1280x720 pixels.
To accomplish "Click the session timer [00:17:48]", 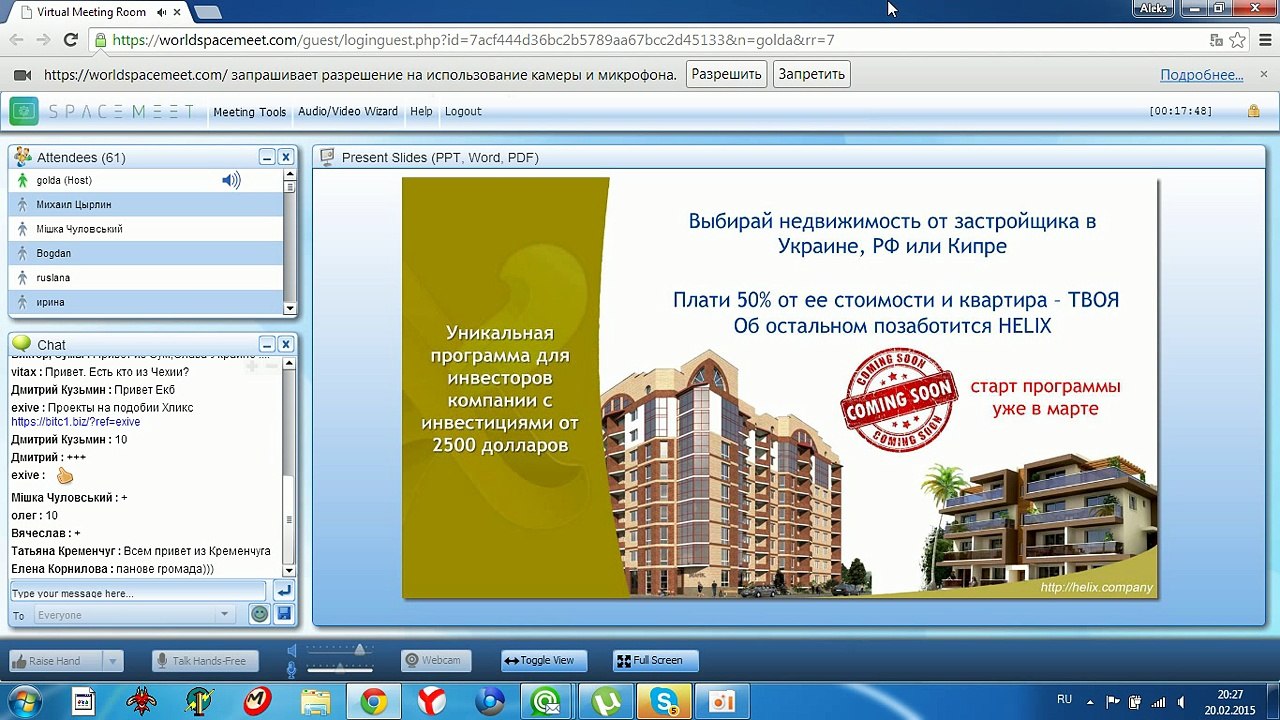I will 1181,112.
